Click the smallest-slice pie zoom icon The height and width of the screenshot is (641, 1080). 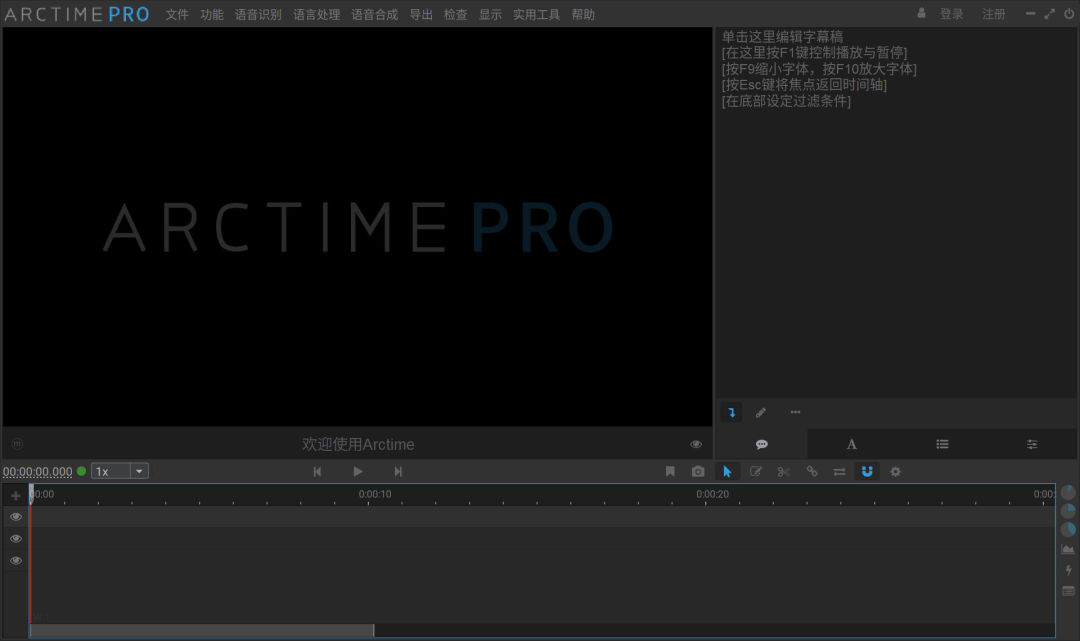click(1068, 492)
